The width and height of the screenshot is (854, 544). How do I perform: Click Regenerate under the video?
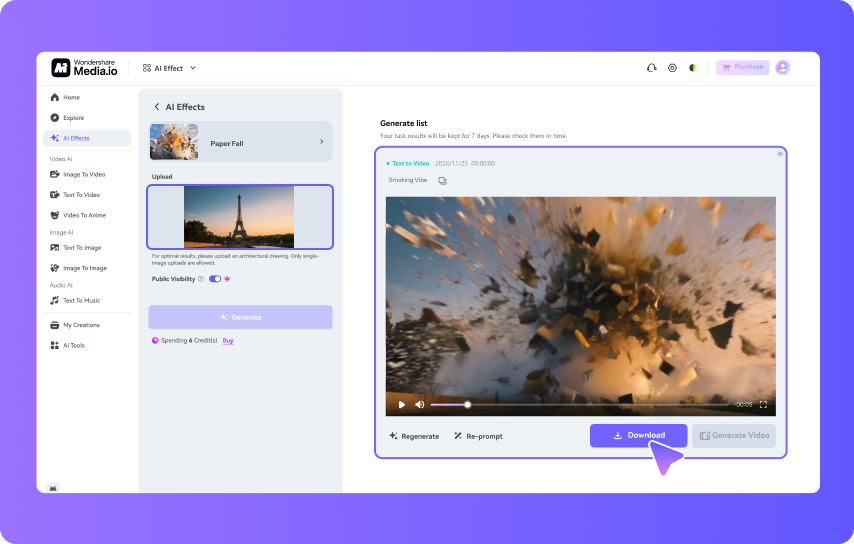tap(414, 436)
